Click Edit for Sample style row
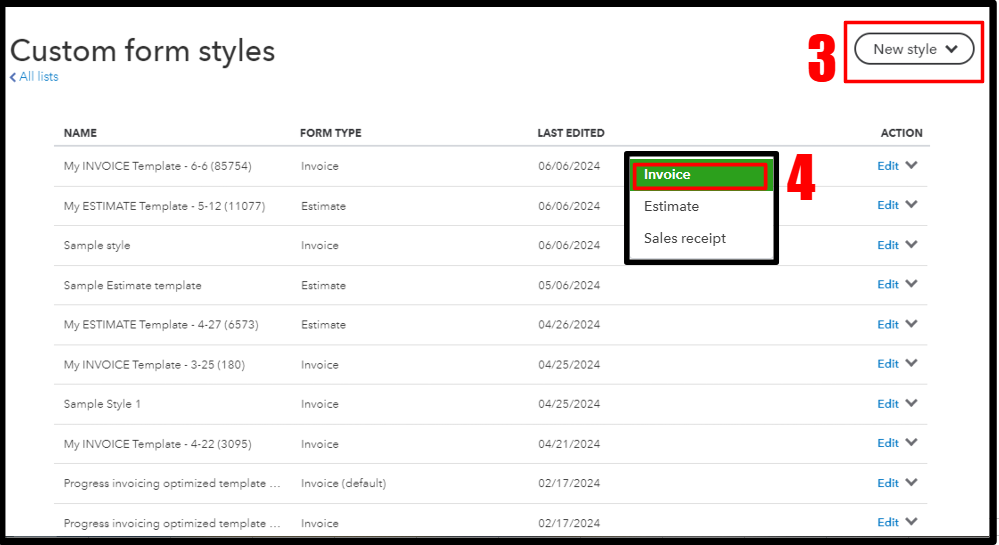The image size is (999, 545). (x=887, y=245)
